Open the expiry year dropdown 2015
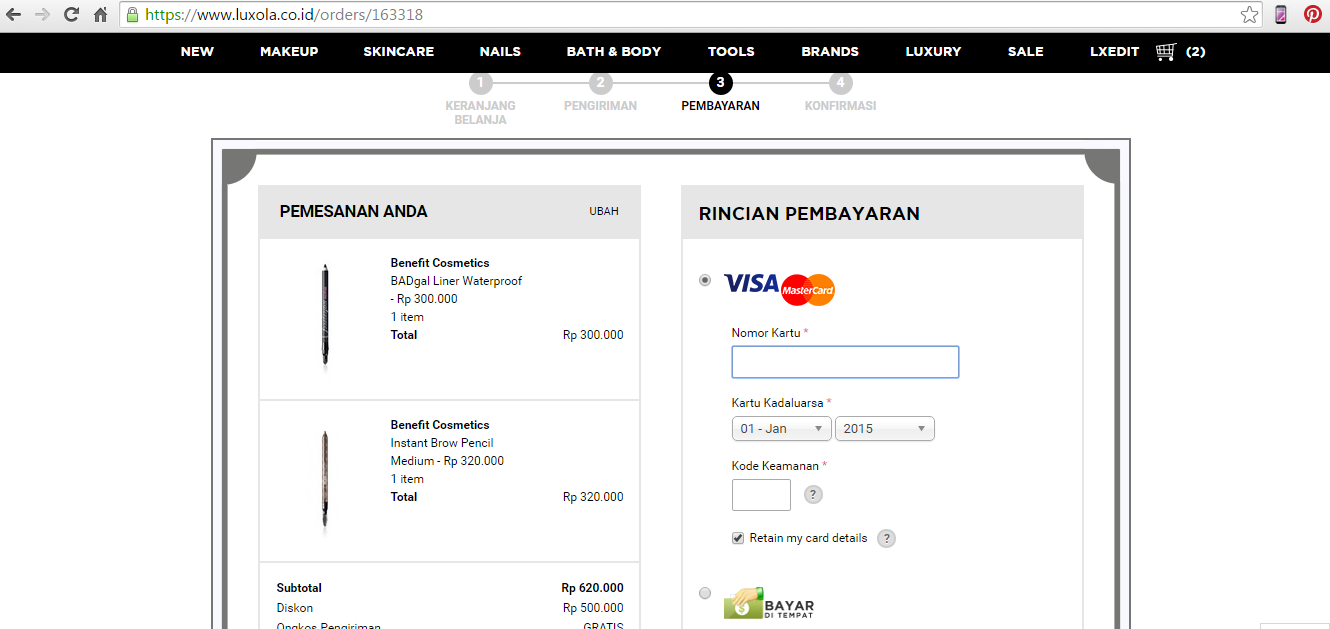This screenshot has height=629, width=1330. [x=885, y=428]
